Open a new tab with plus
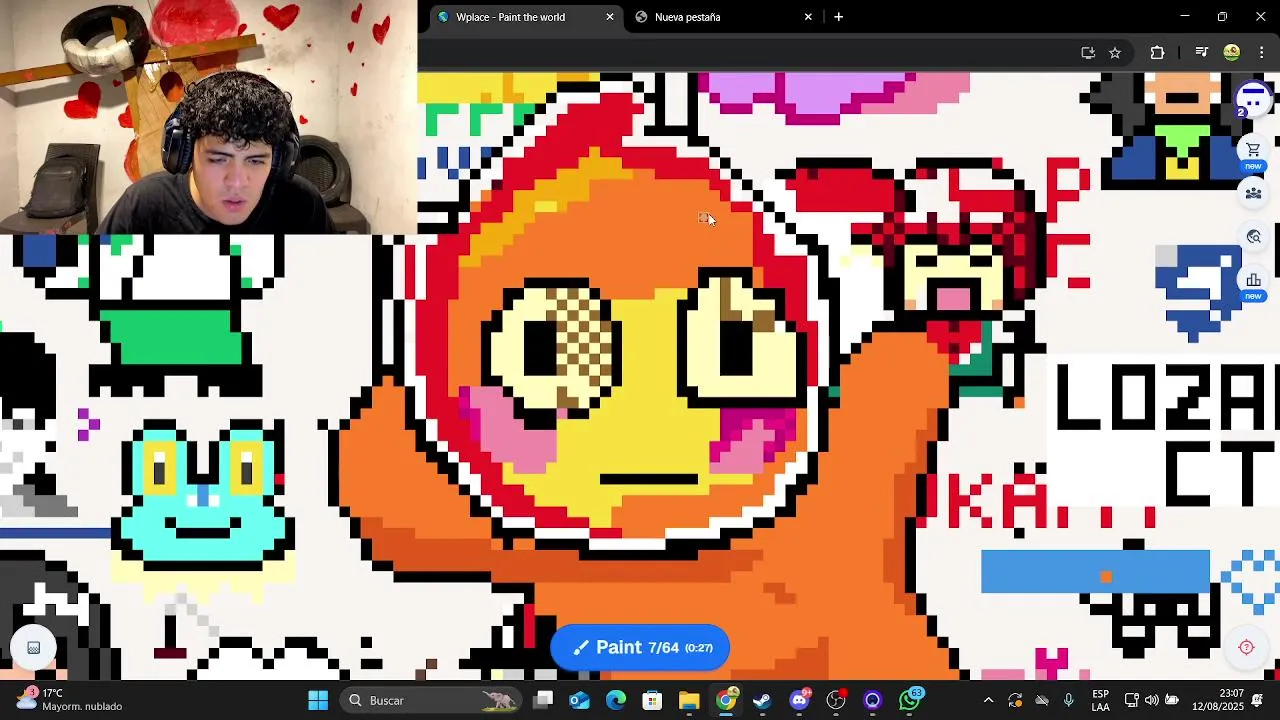 pyautogui.click(x=838, y=17)
